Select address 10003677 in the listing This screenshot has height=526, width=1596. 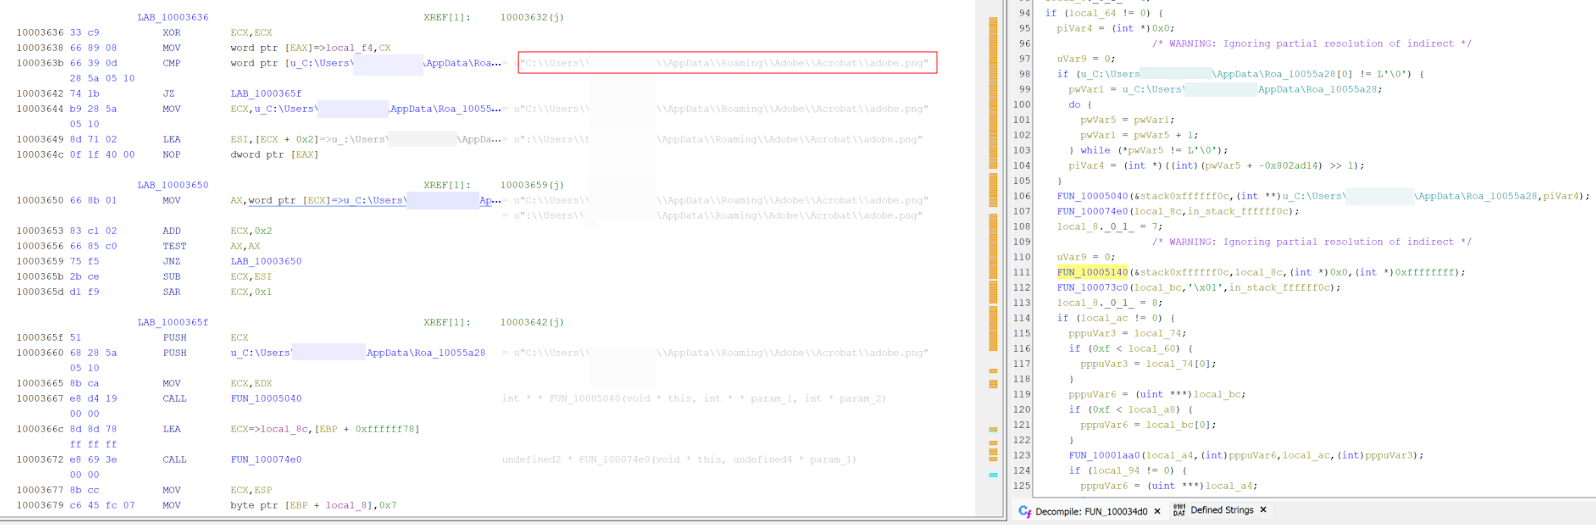click(x=41, y=490)
